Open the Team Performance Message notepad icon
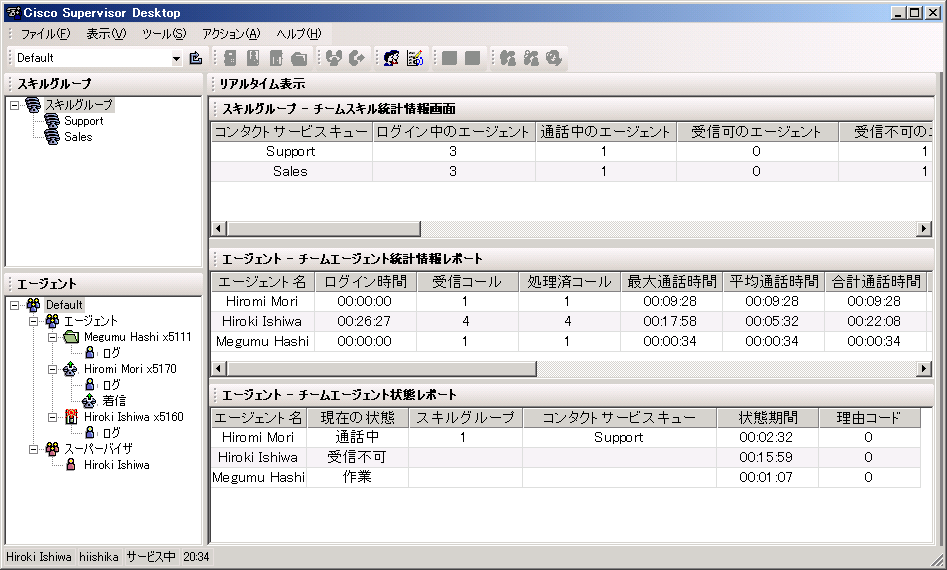This screenshot has width=947, height=570. point(415,58)
